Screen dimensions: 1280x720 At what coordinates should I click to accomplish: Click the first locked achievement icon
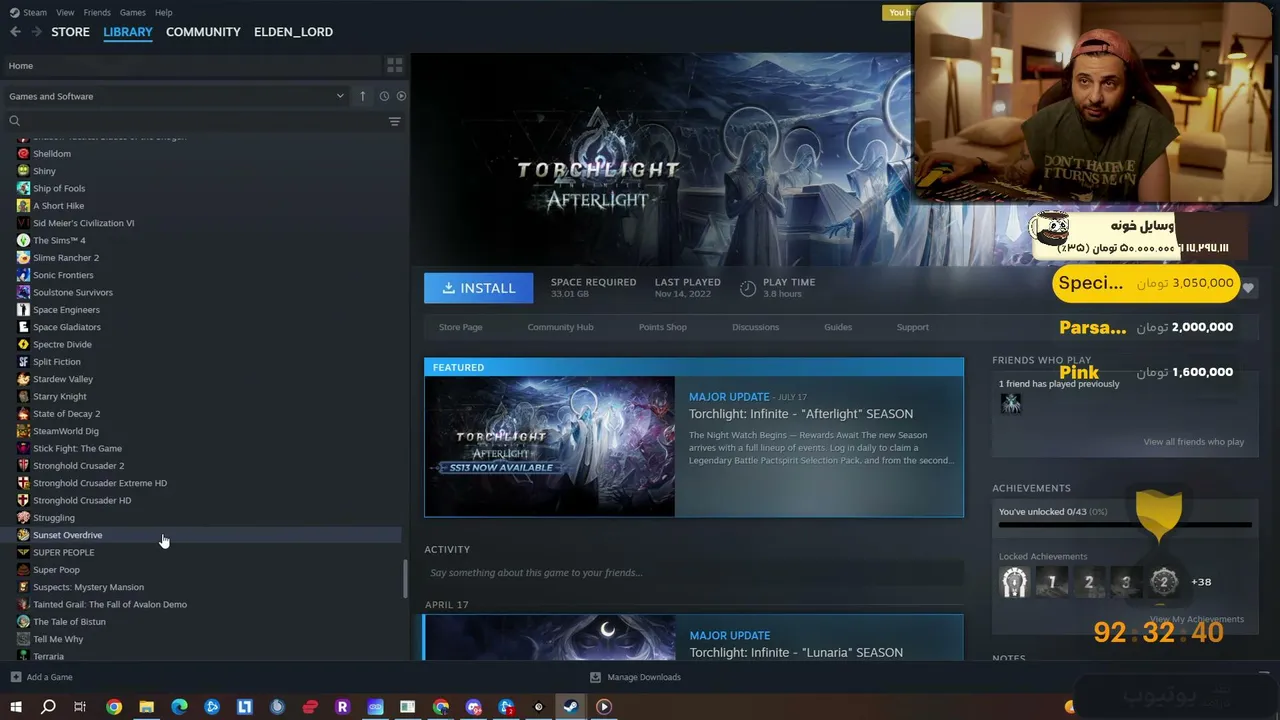[1014, 582]
